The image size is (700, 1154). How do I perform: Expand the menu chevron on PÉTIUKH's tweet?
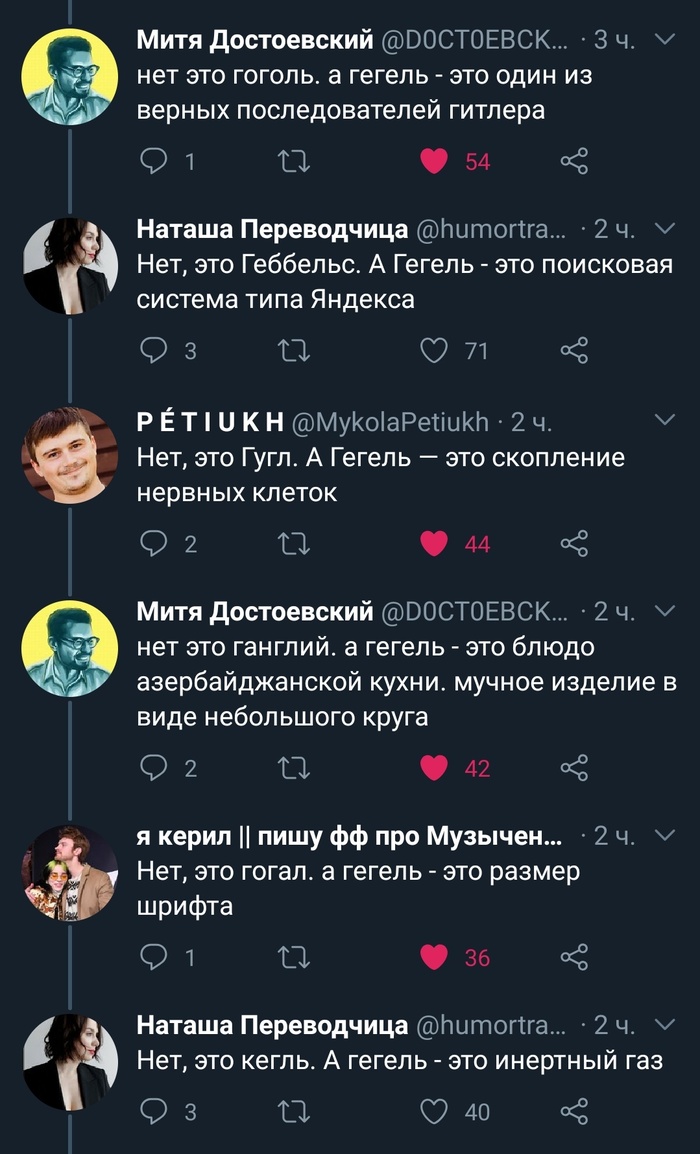[x=664, y=421]
